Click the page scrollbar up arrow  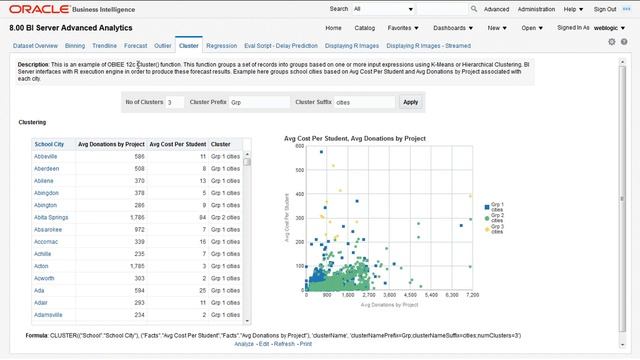click(622, 62)
